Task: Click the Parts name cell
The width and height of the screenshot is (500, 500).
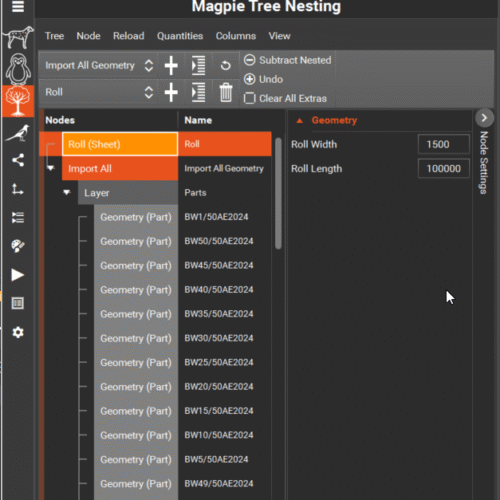Action: [225, 193]
